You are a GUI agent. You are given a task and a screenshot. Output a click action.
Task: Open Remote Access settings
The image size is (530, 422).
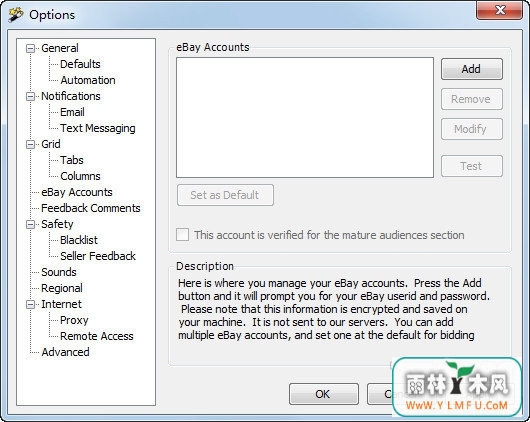click(x=97, y=336)
